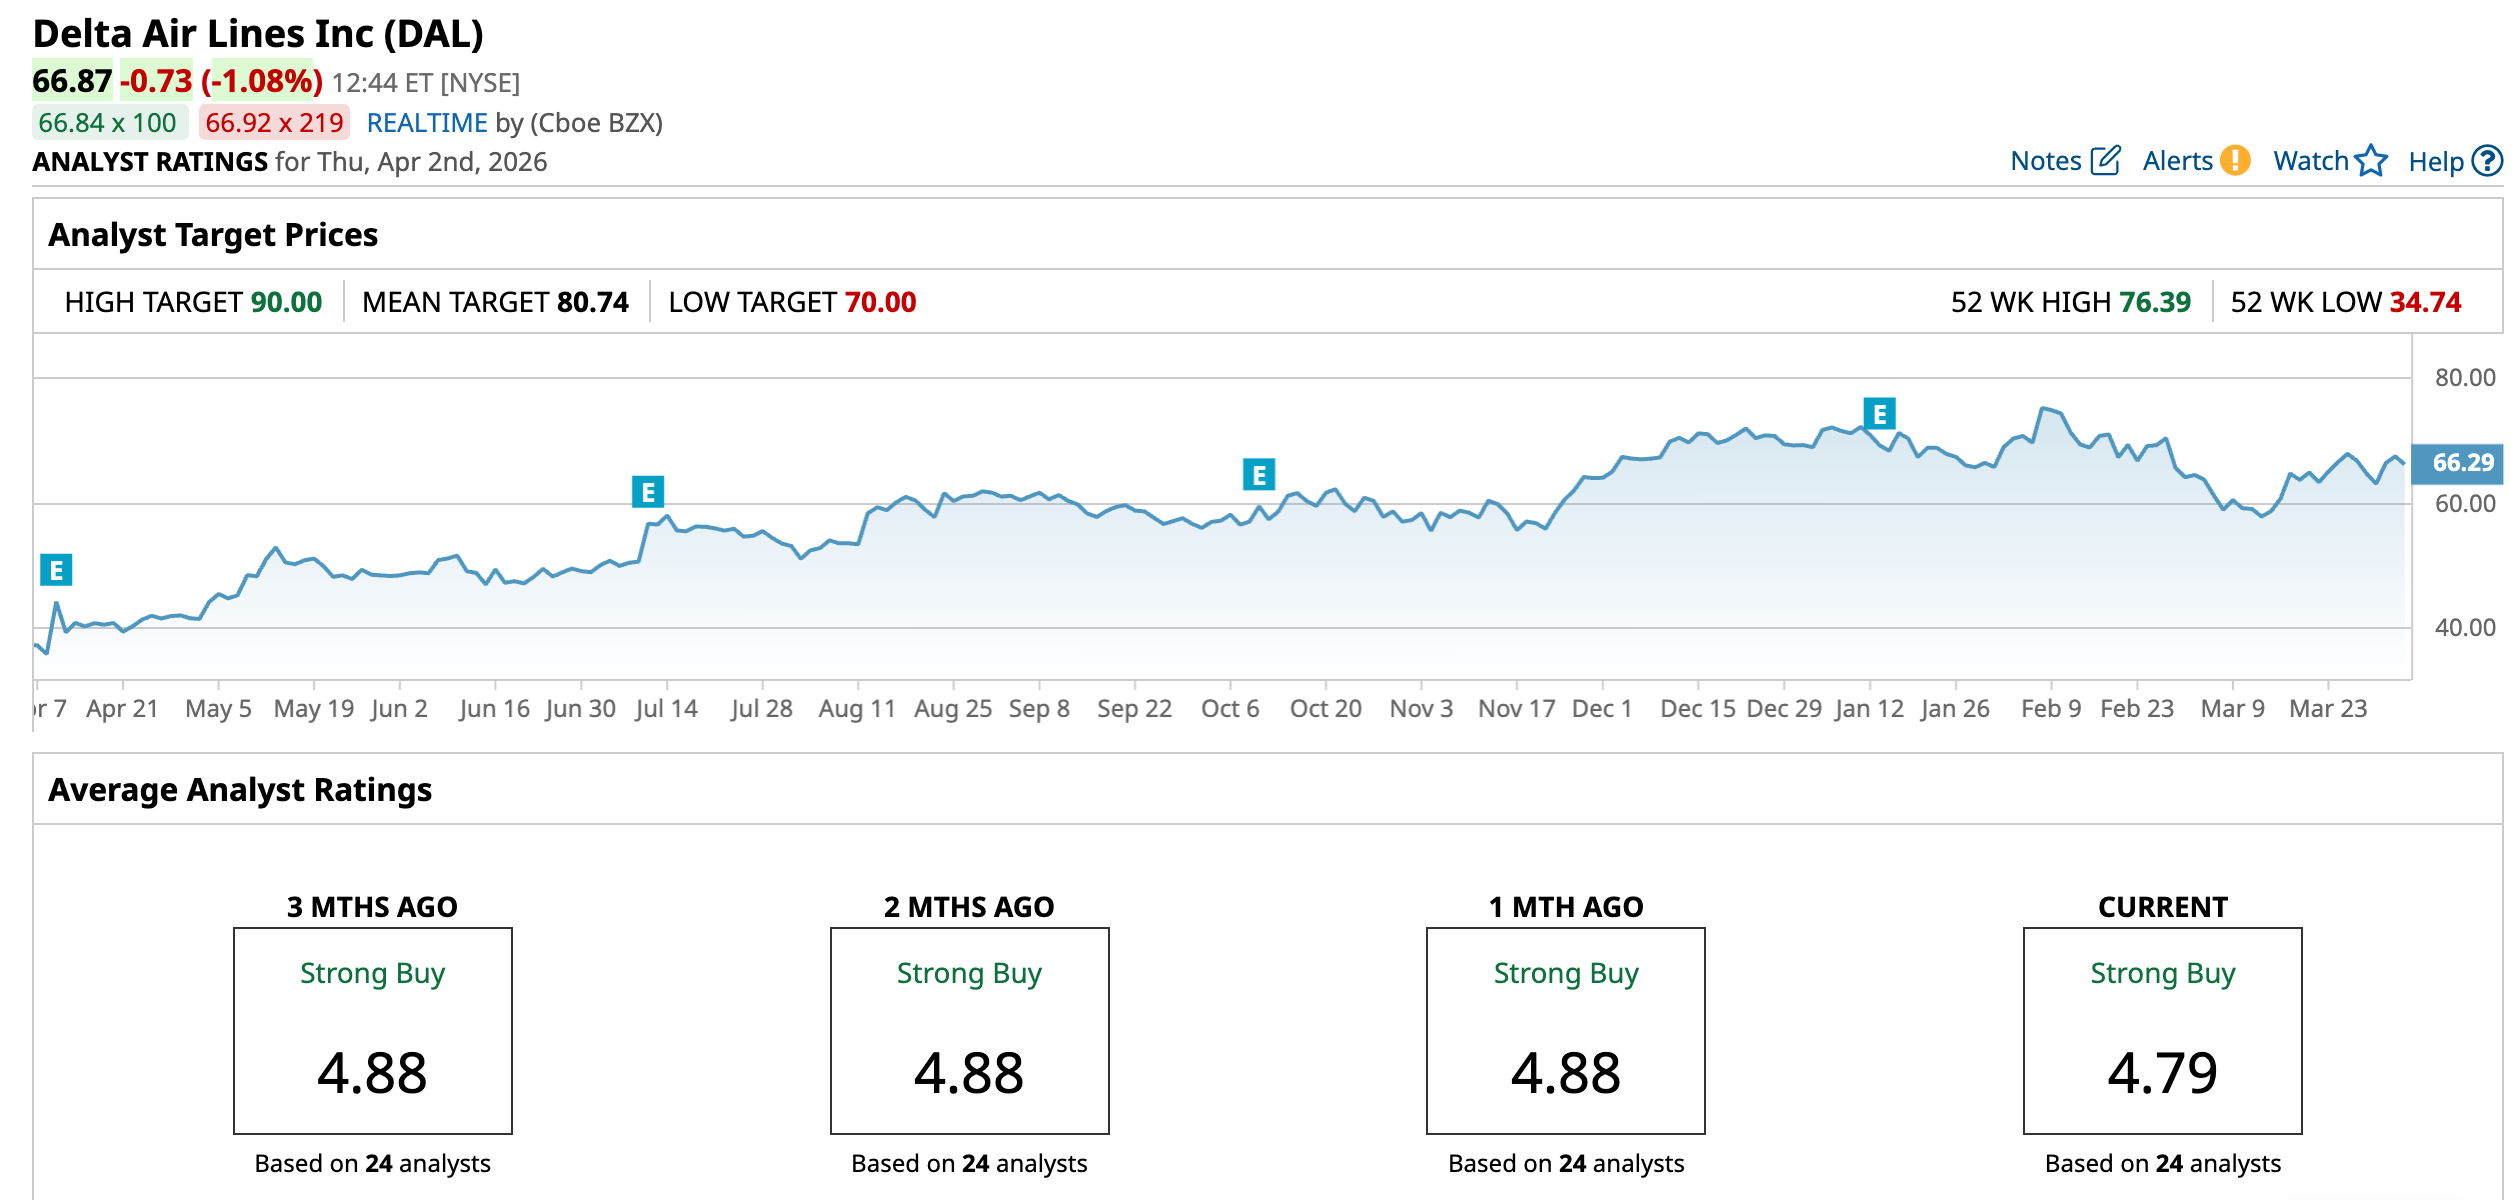Viewport: 2516px width, 1200px height.
Task: Click the Alerts text link
Action: point(2177,161)
